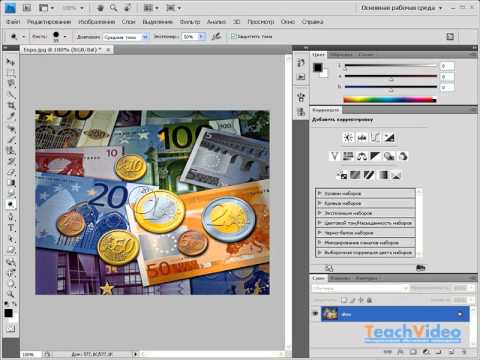Delete layer with the trash icon

tap(464, 352)
